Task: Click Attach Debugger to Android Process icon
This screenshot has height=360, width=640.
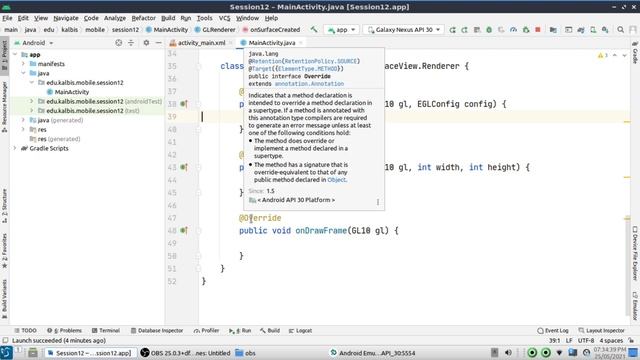Action: tap(526, 30)
